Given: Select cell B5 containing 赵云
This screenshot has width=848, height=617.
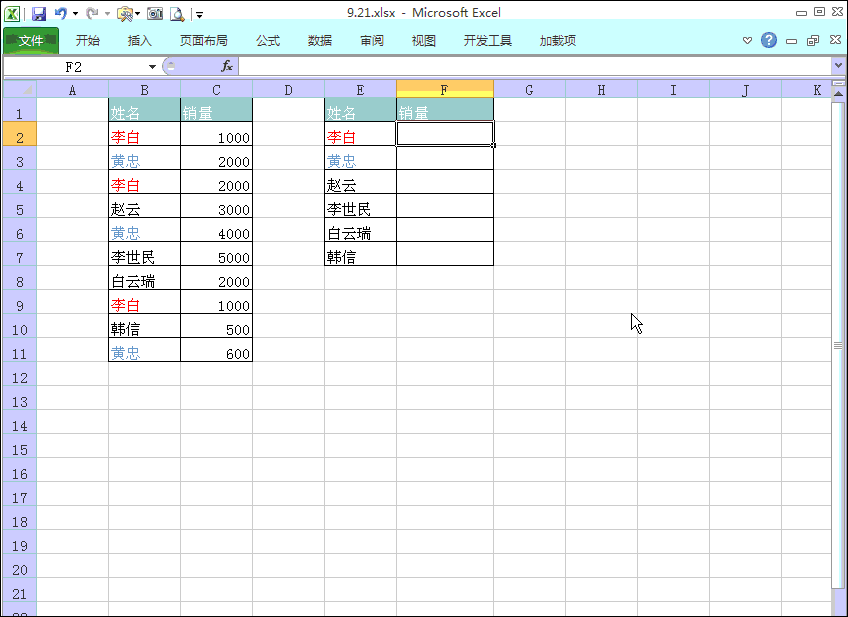Looking at the screenshot, I should pos(144,206).
